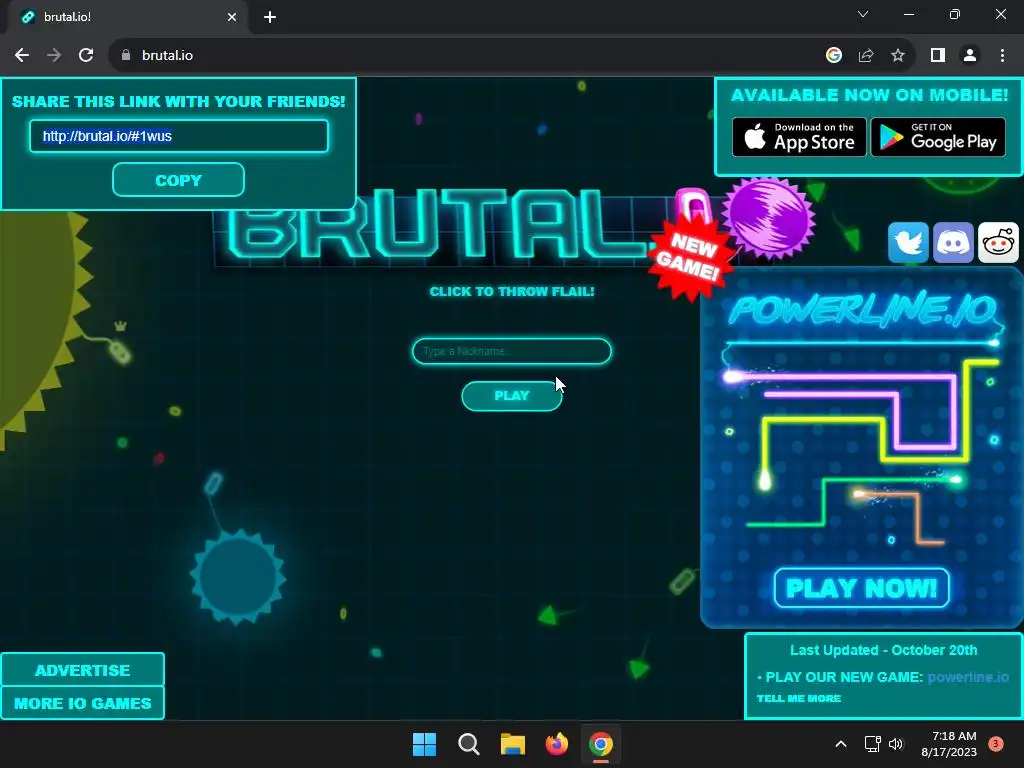Open clock showing 7:18 AM
Screen dimensions: 1024x768
[x=949, y=744]
